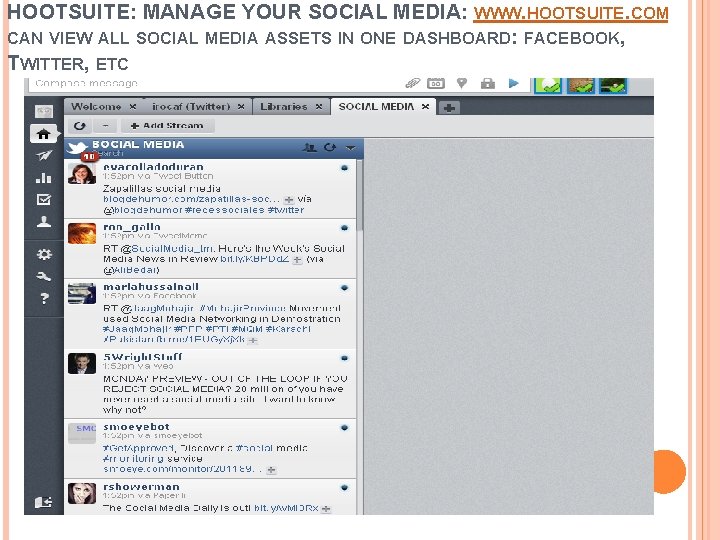Click the paperclip attach icon
Screen dimensions: 720x540
(x=412, y=83)
